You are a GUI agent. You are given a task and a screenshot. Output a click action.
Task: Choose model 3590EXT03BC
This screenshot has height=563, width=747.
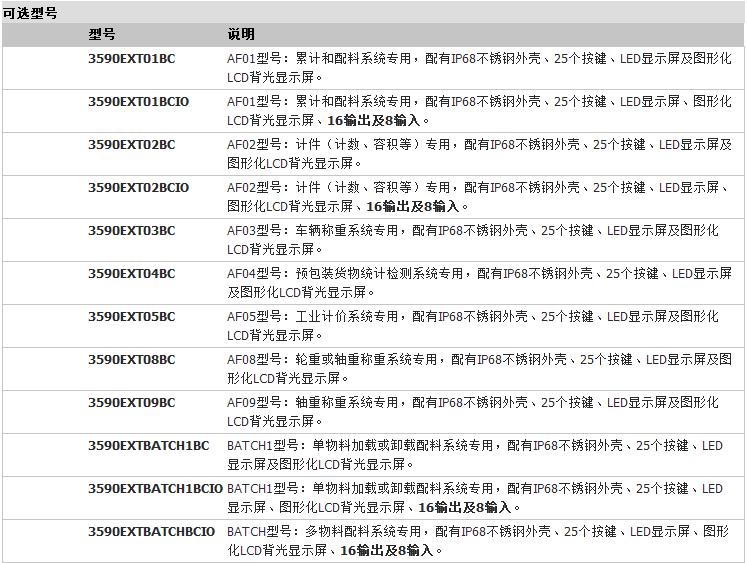pos(131,231)
